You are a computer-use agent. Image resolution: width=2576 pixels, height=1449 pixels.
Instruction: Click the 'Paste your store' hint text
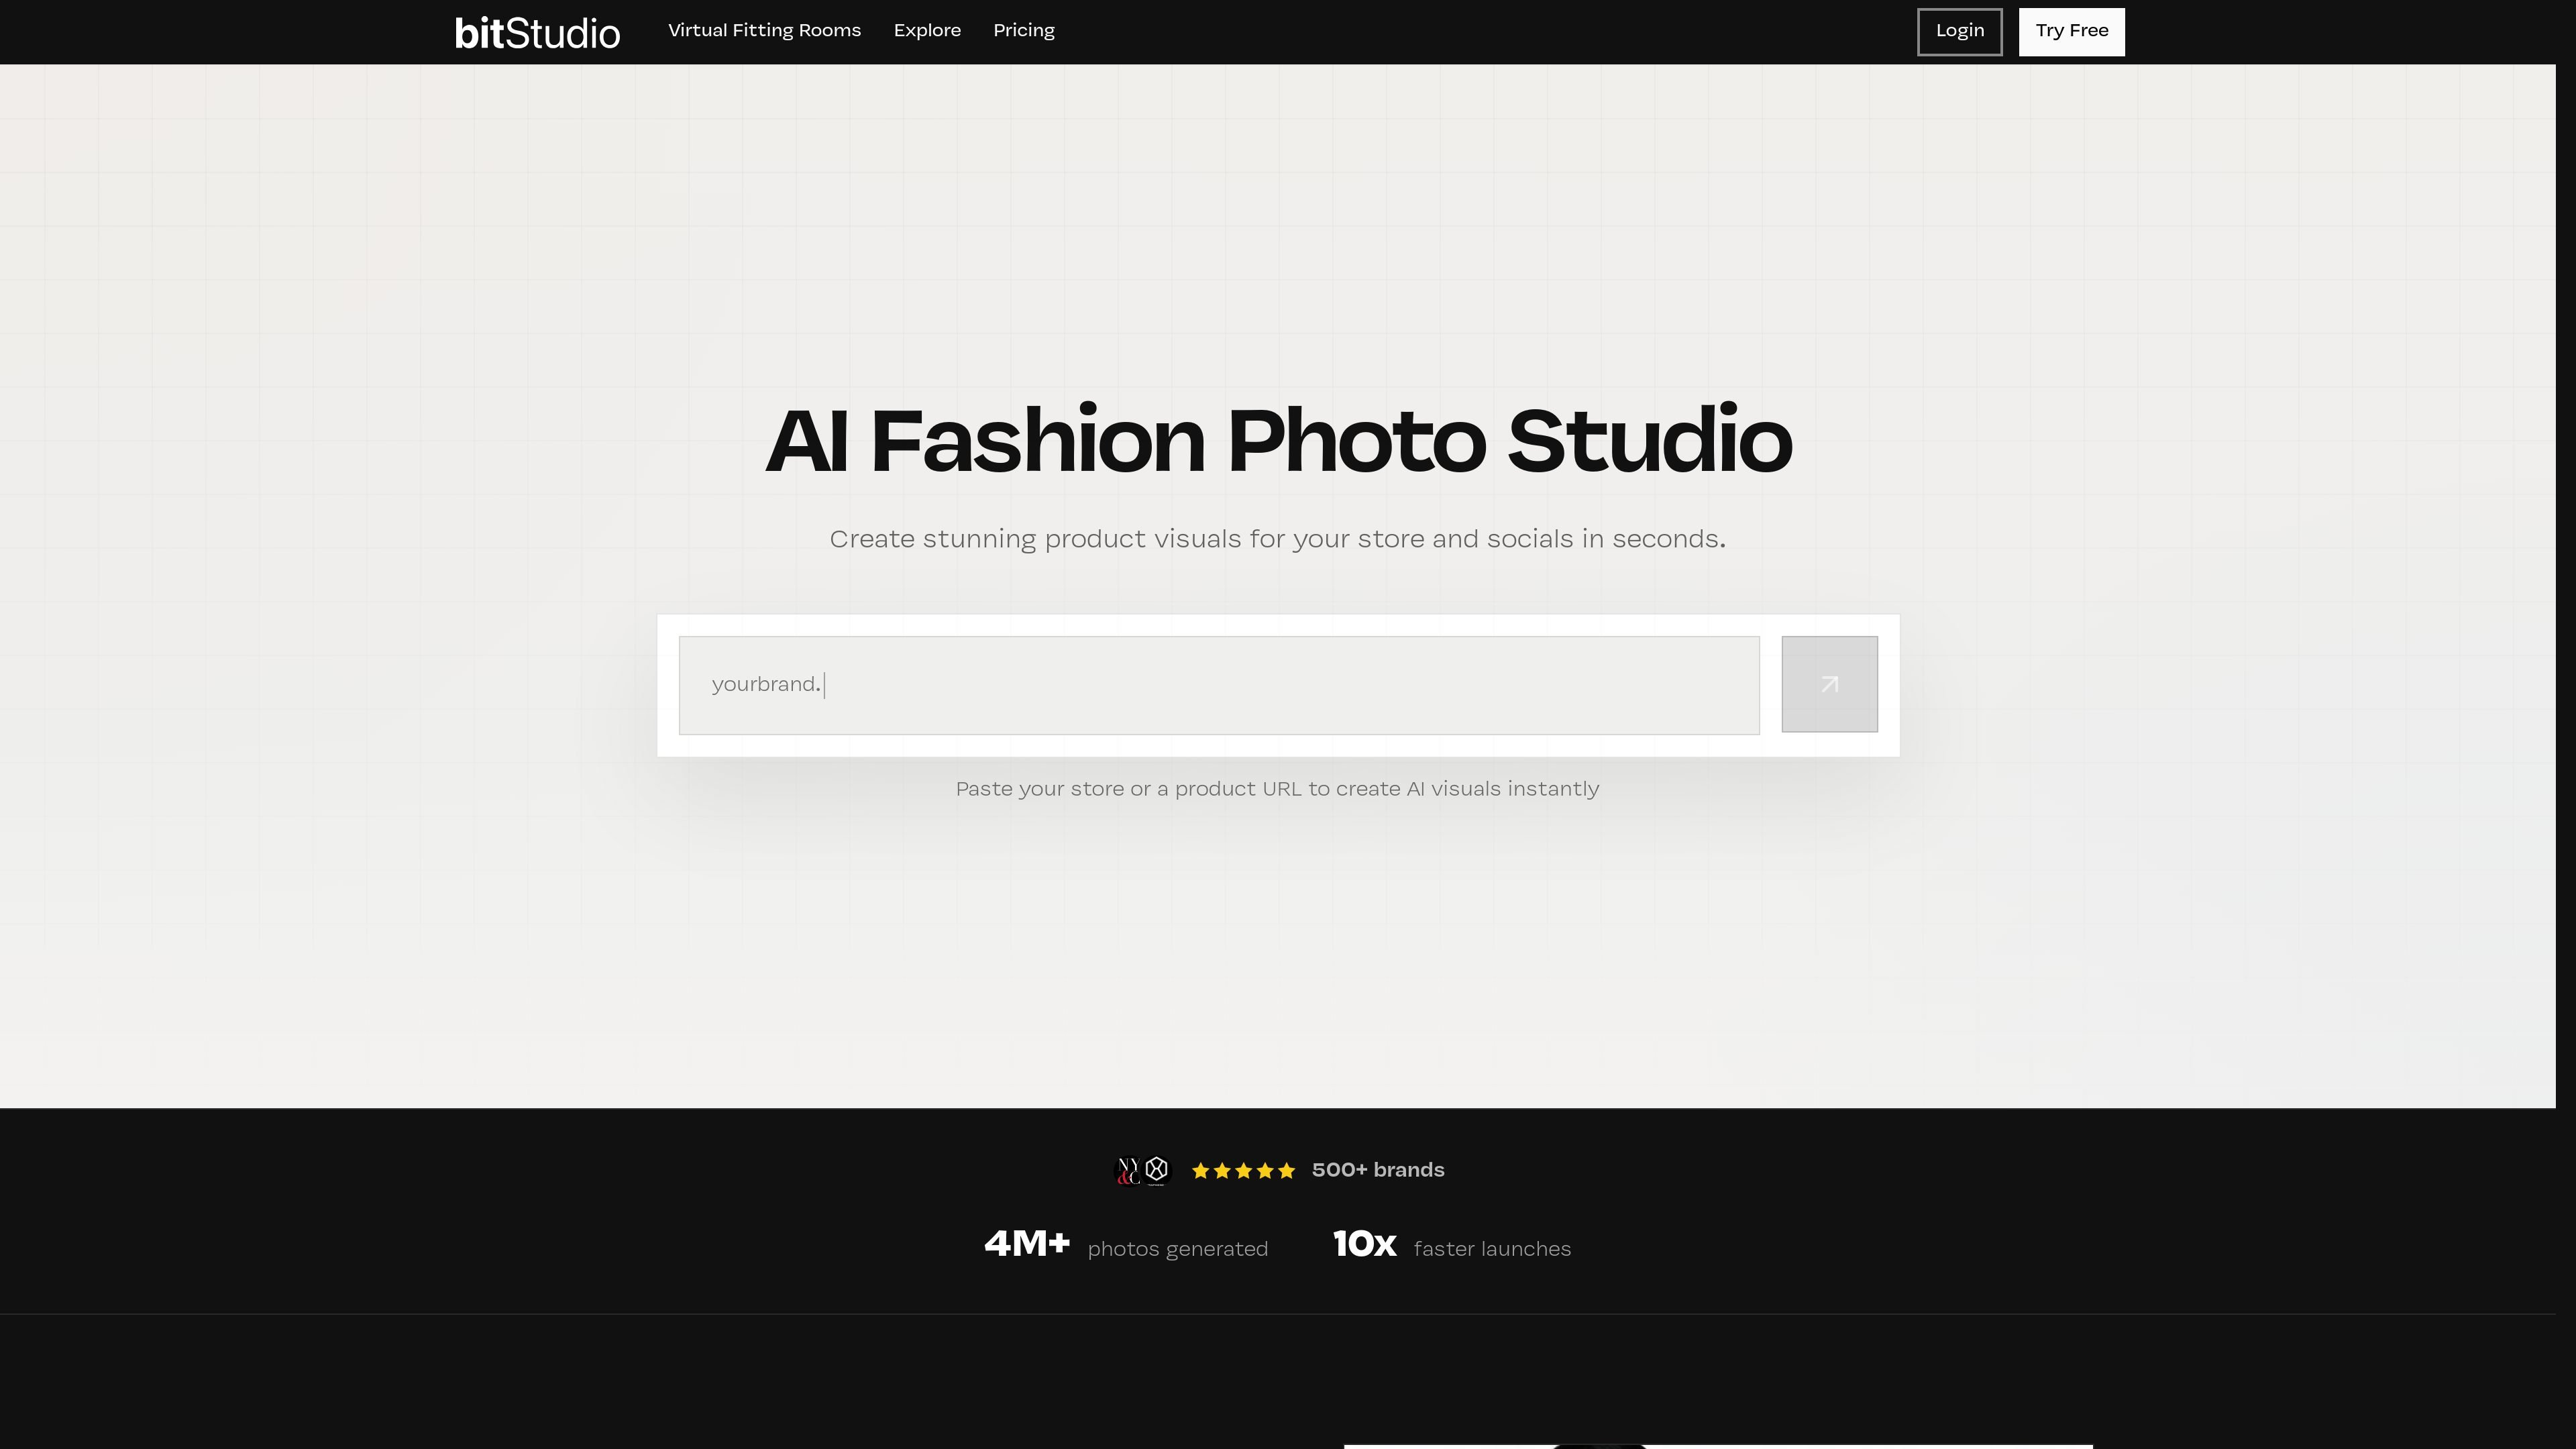pyautogui.click(x=1277, y=789)
